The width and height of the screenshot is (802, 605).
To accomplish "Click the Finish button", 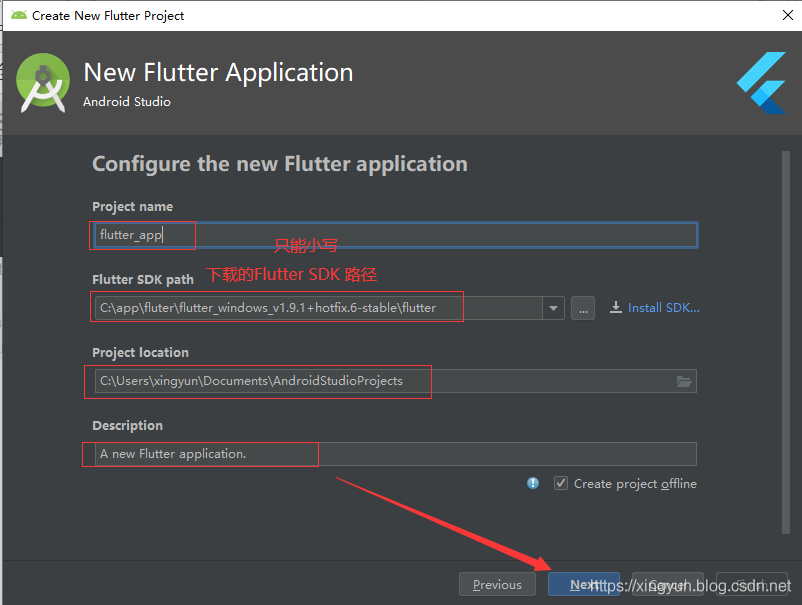I will pos(752,584).
